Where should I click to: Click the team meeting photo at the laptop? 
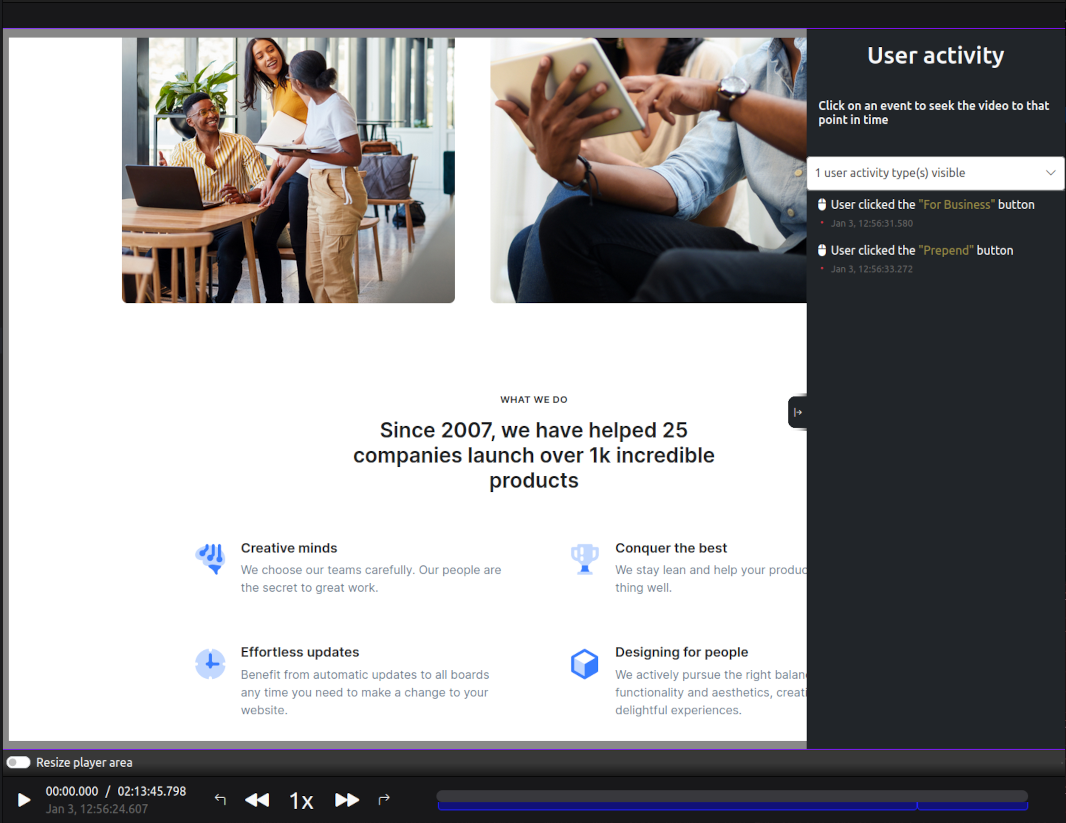(x=288, y=170)
